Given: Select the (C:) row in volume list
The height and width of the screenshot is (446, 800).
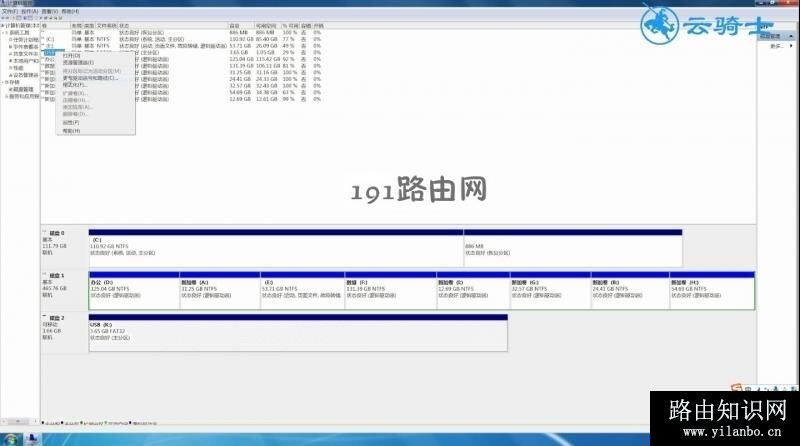Looking at the screenshot, I should coord(181,39).
